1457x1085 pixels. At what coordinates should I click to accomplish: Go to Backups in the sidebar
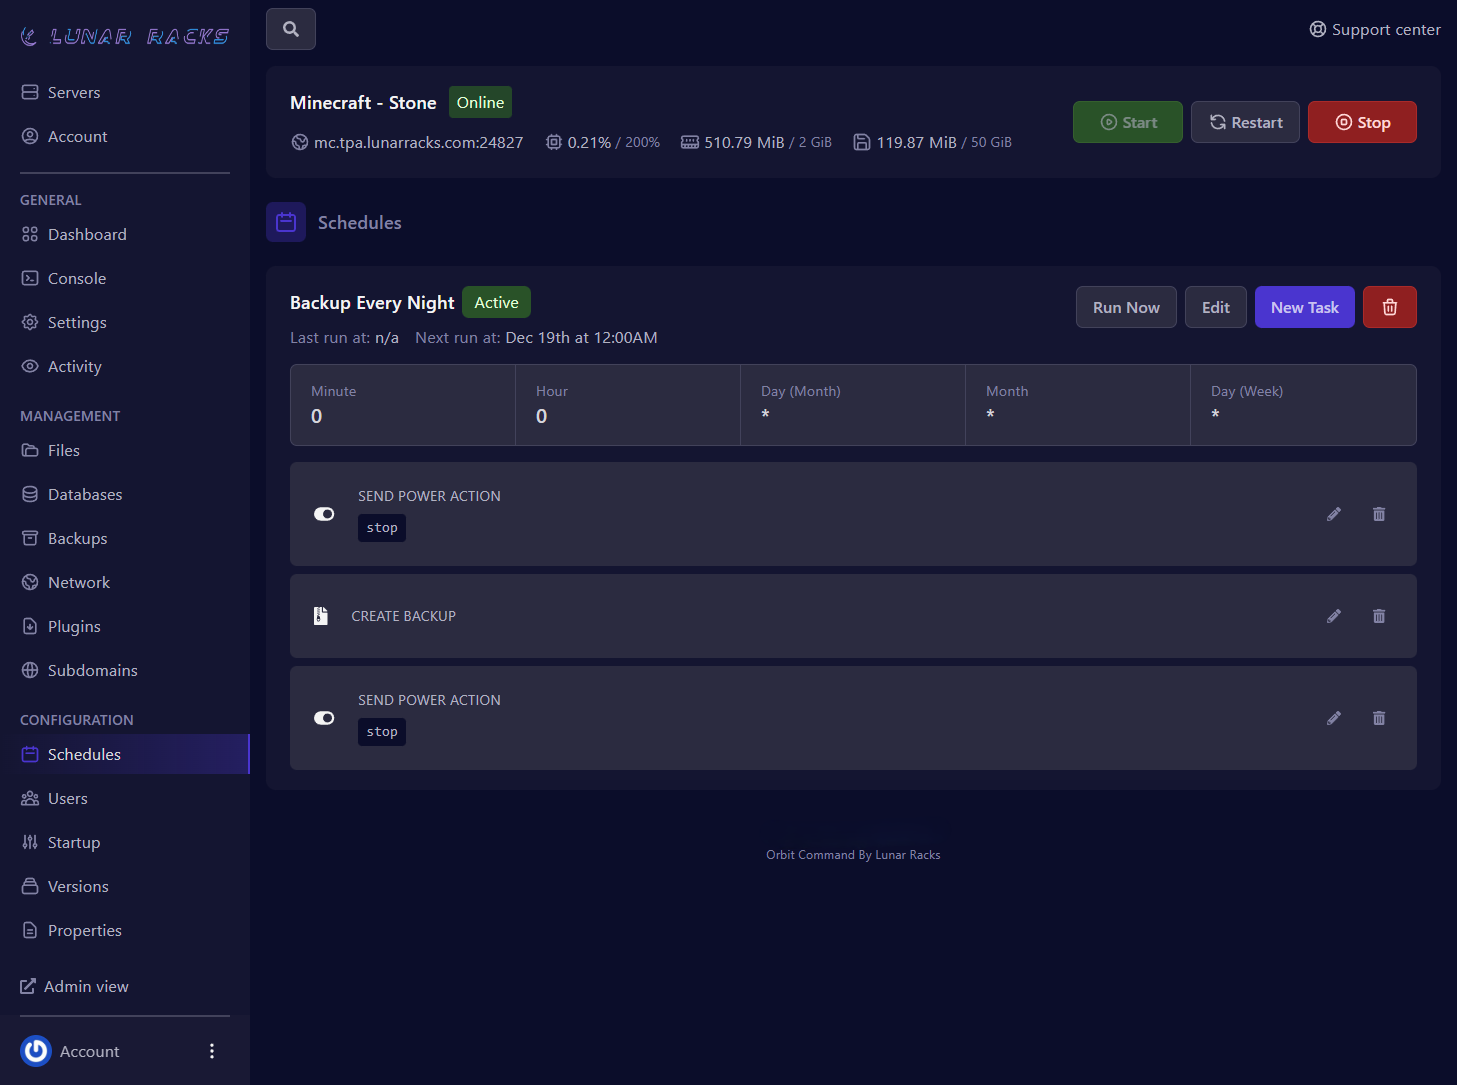[77, 538]
